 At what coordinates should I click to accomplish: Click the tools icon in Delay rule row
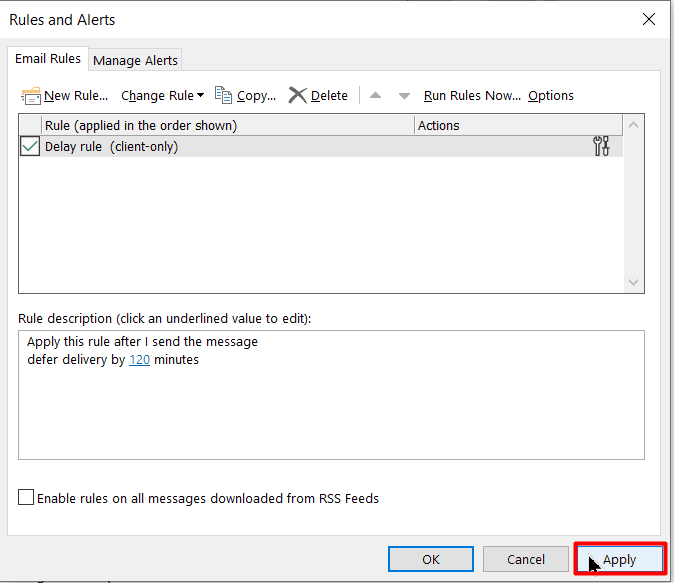601,147
